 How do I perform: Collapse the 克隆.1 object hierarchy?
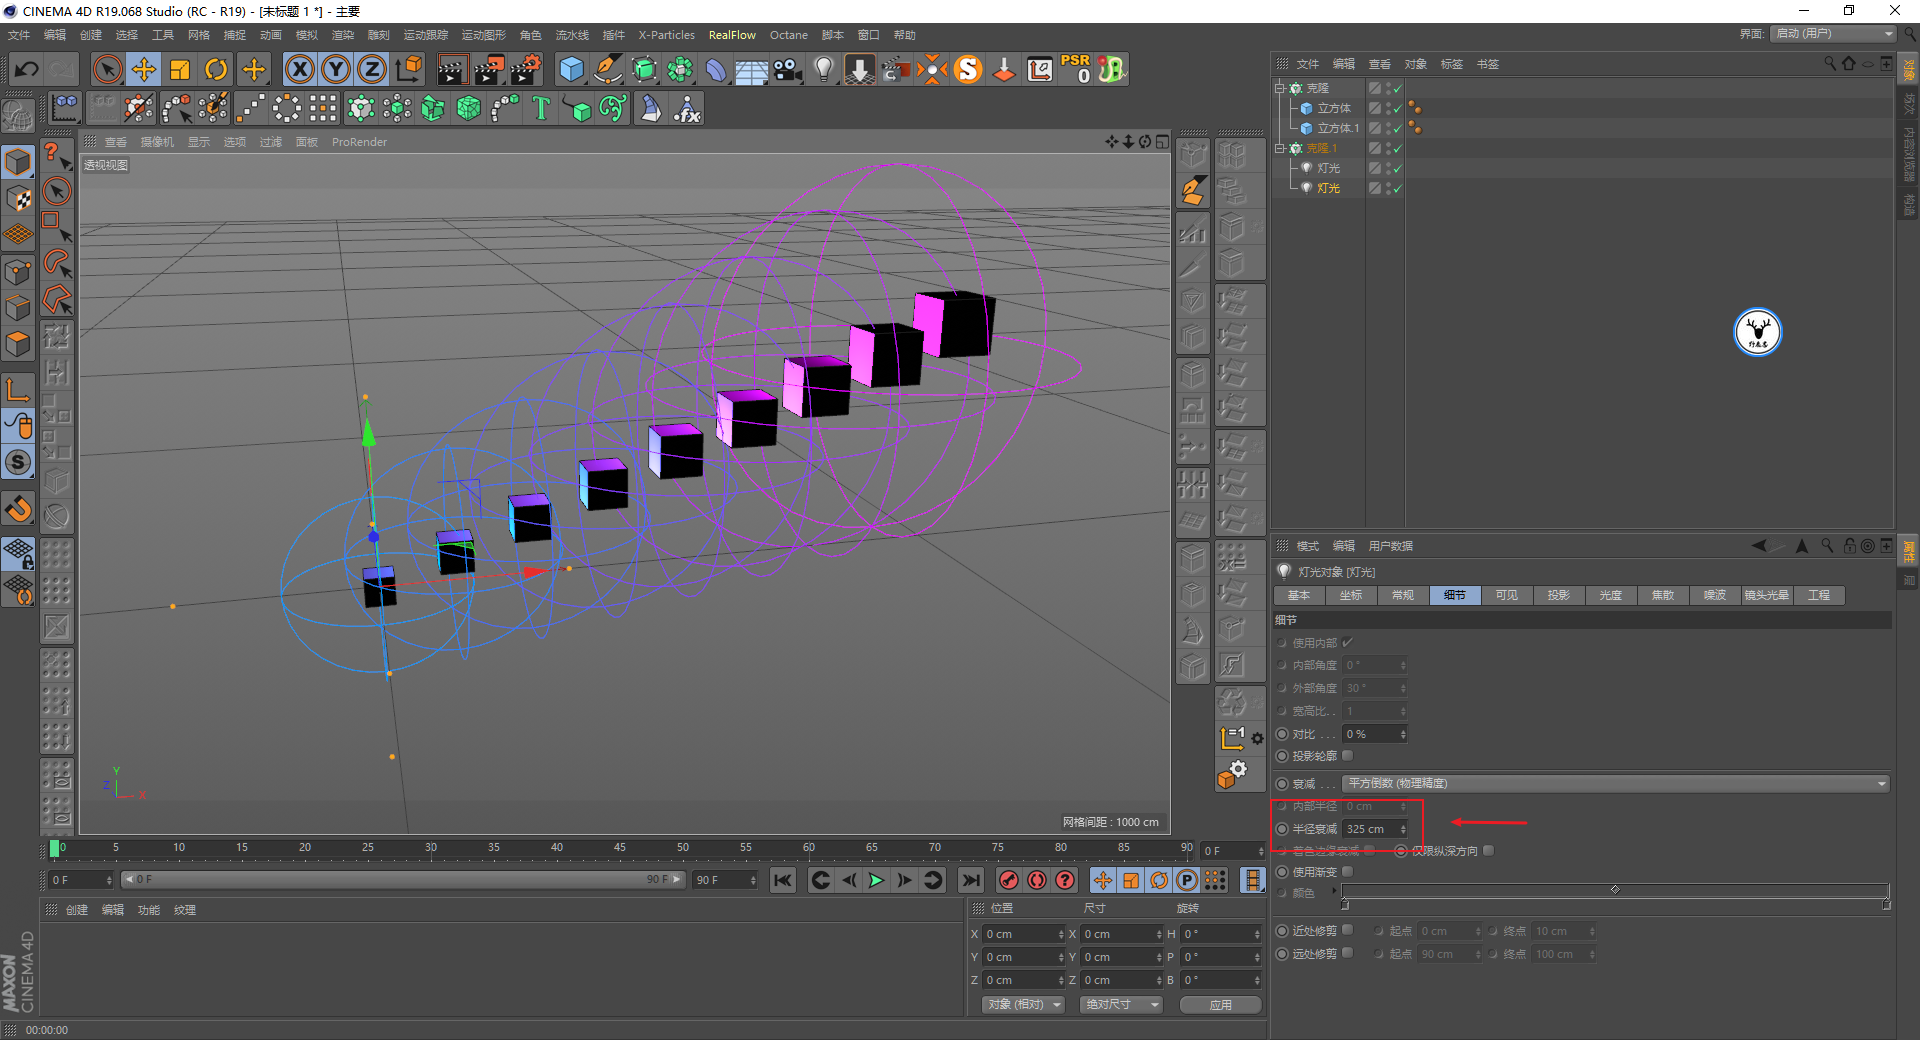point(1279,148)
